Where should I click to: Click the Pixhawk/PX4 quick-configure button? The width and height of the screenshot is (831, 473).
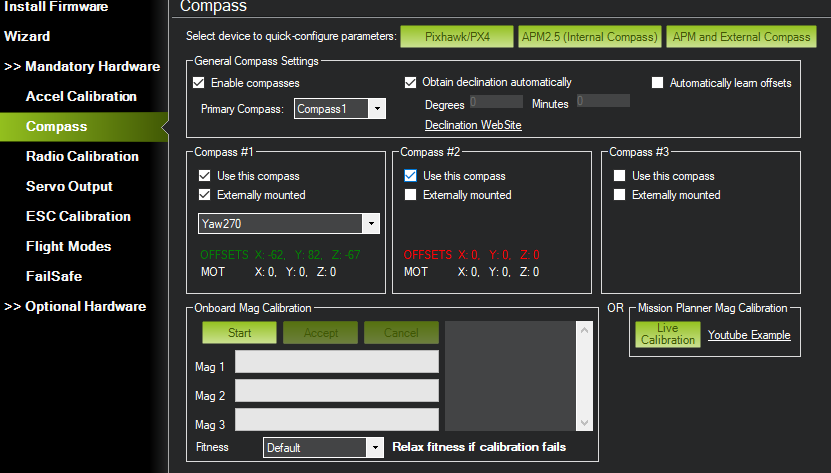[457, 37]
